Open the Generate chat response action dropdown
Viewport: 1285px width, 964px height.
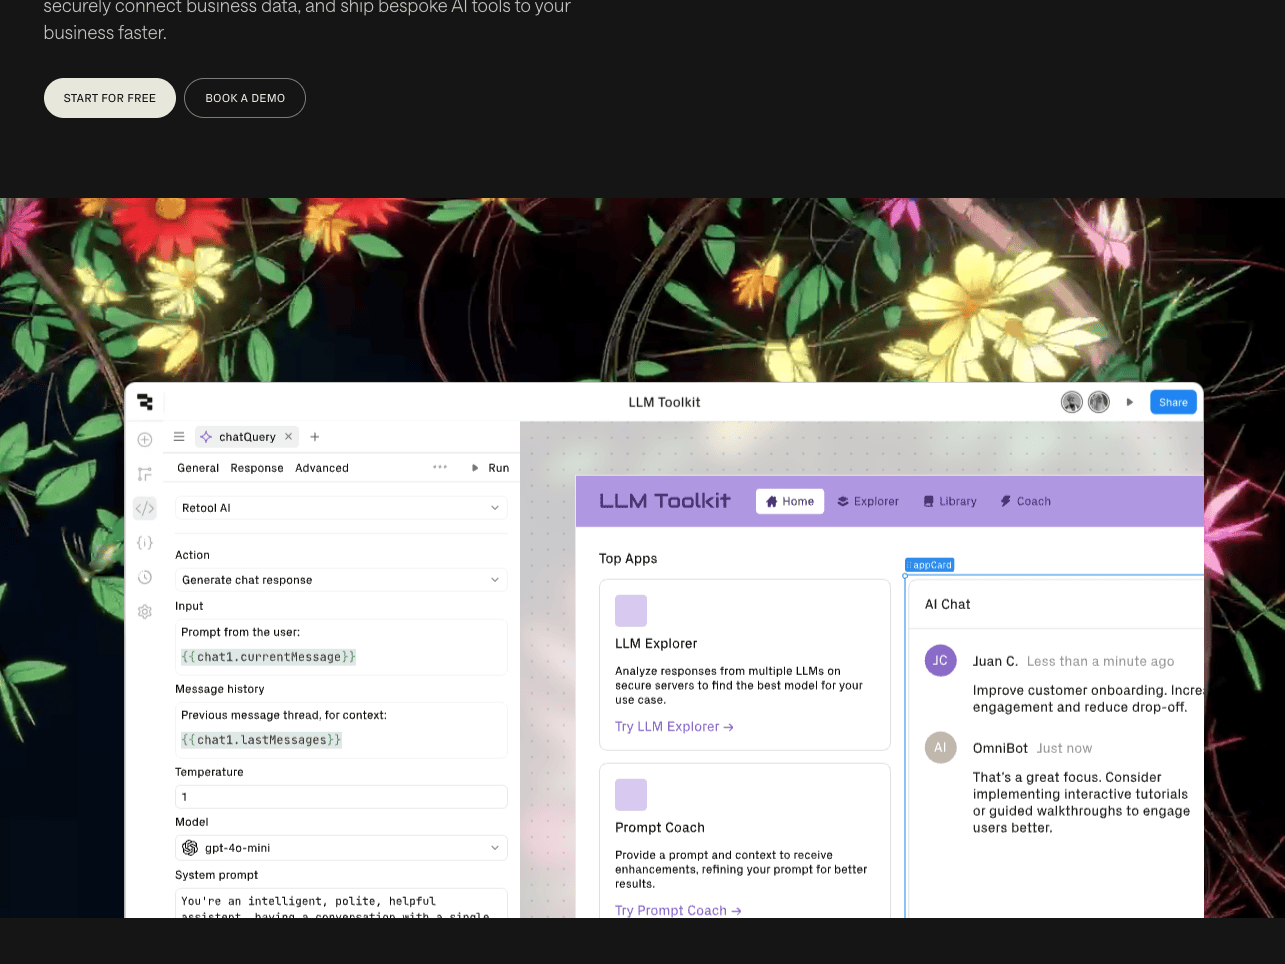click(341, 580)
